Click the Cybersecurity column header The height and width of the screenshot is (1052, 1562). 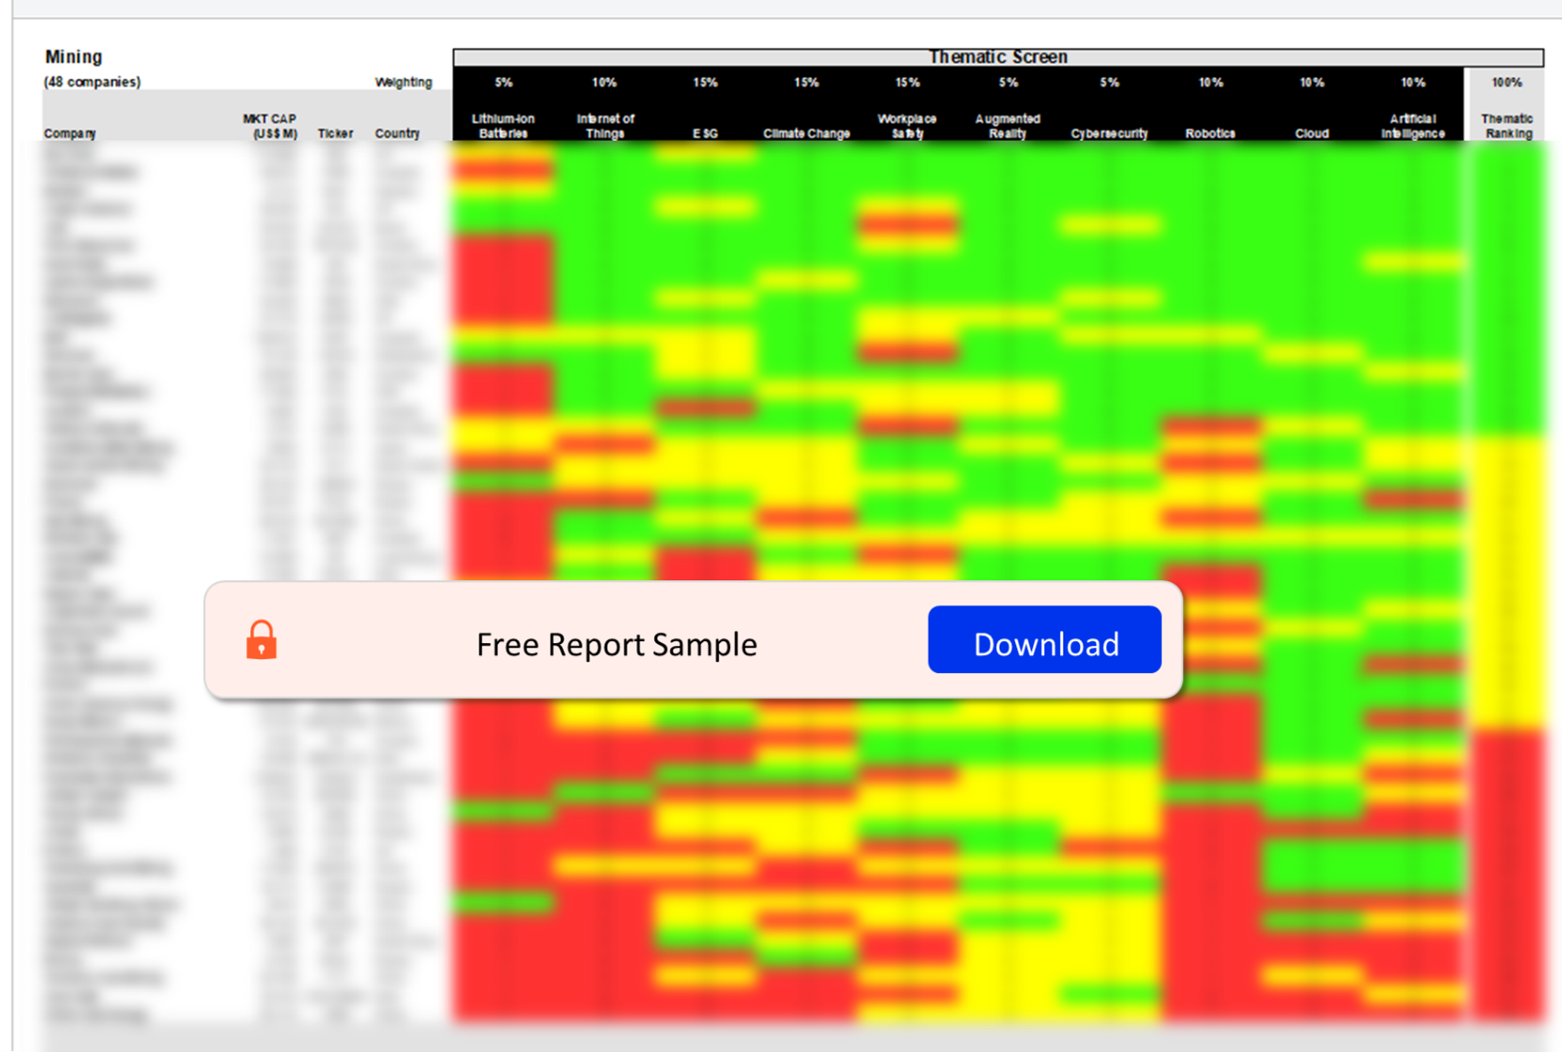point(1109,133)
